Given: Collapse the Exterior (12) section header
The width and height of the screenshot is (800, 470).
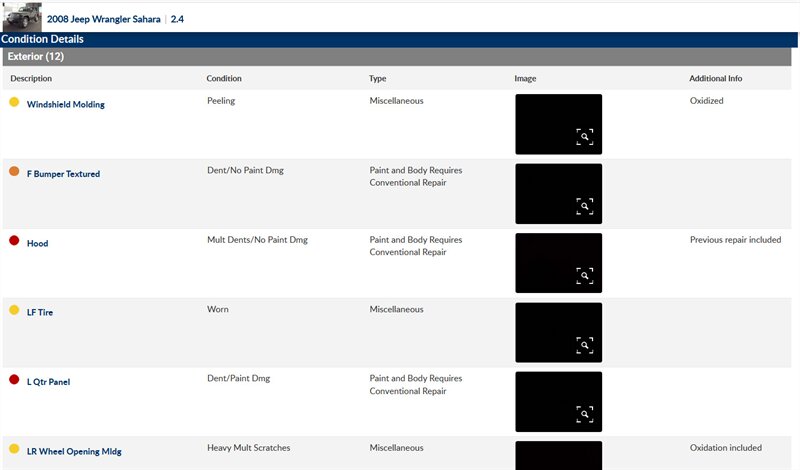Looking at the screenshot, I should (36, 57).
